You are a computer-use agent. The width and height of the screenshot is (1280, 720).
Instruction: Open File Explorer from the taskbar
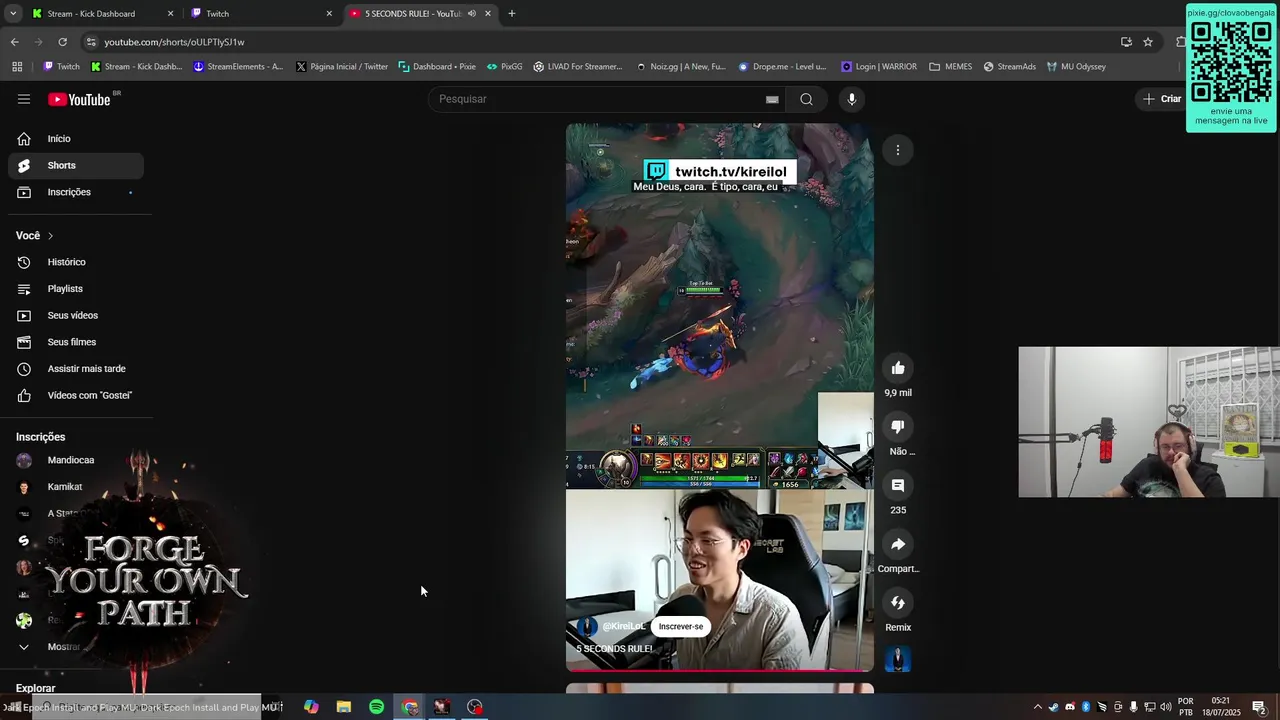click(x=343, y=707)
